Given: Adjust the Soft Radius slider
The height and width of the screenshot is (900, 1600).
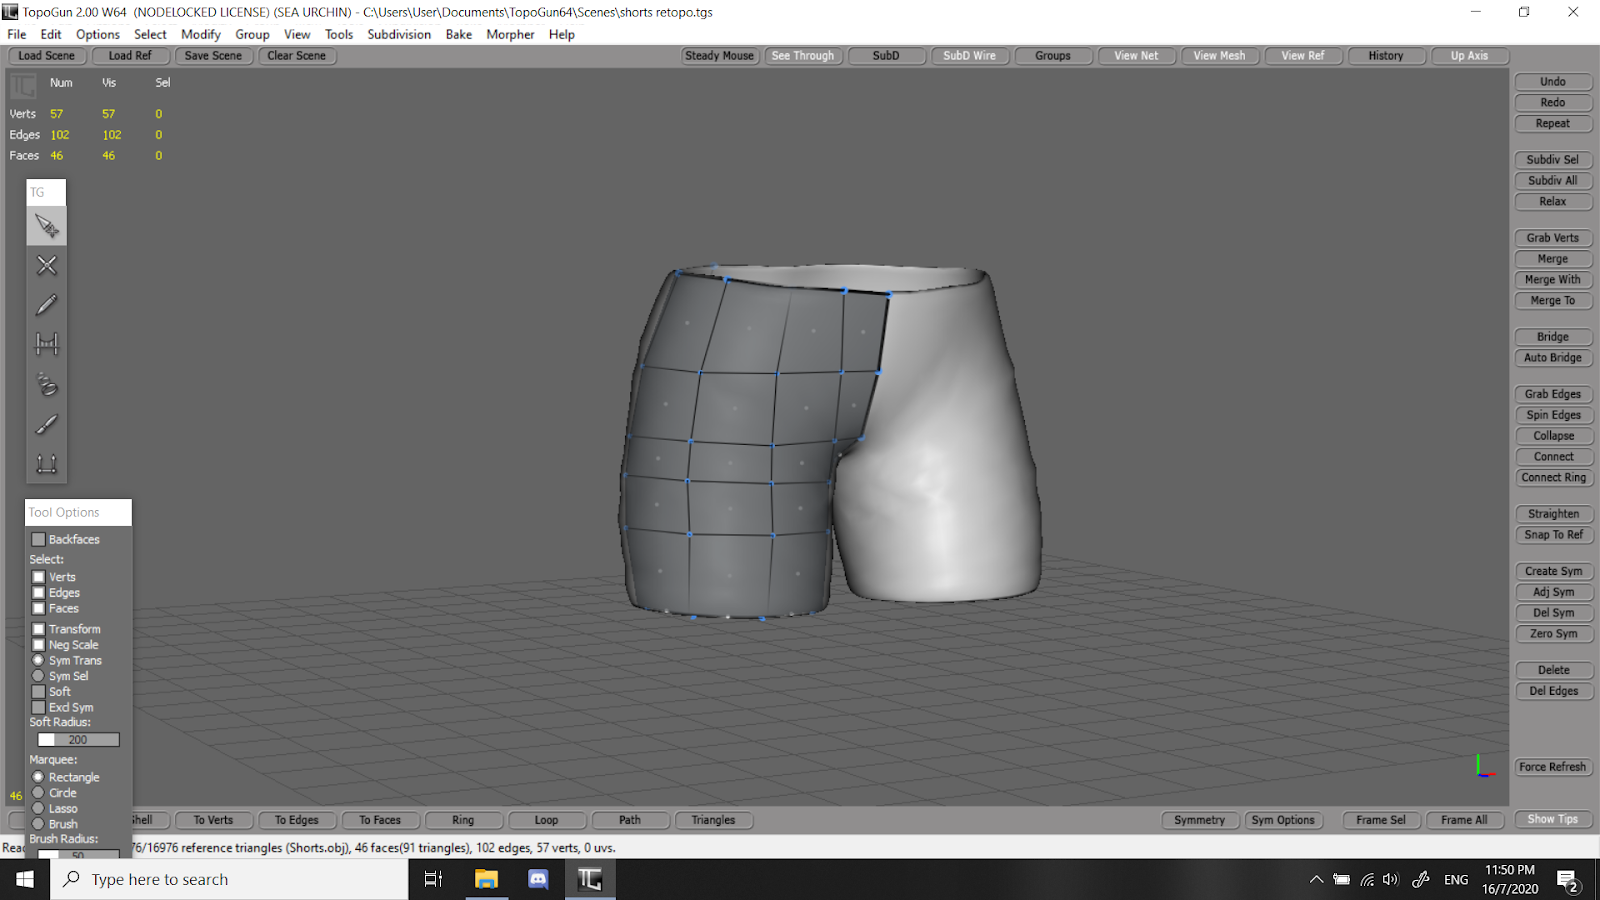Looking at the screenshot, I should (78, 740).
